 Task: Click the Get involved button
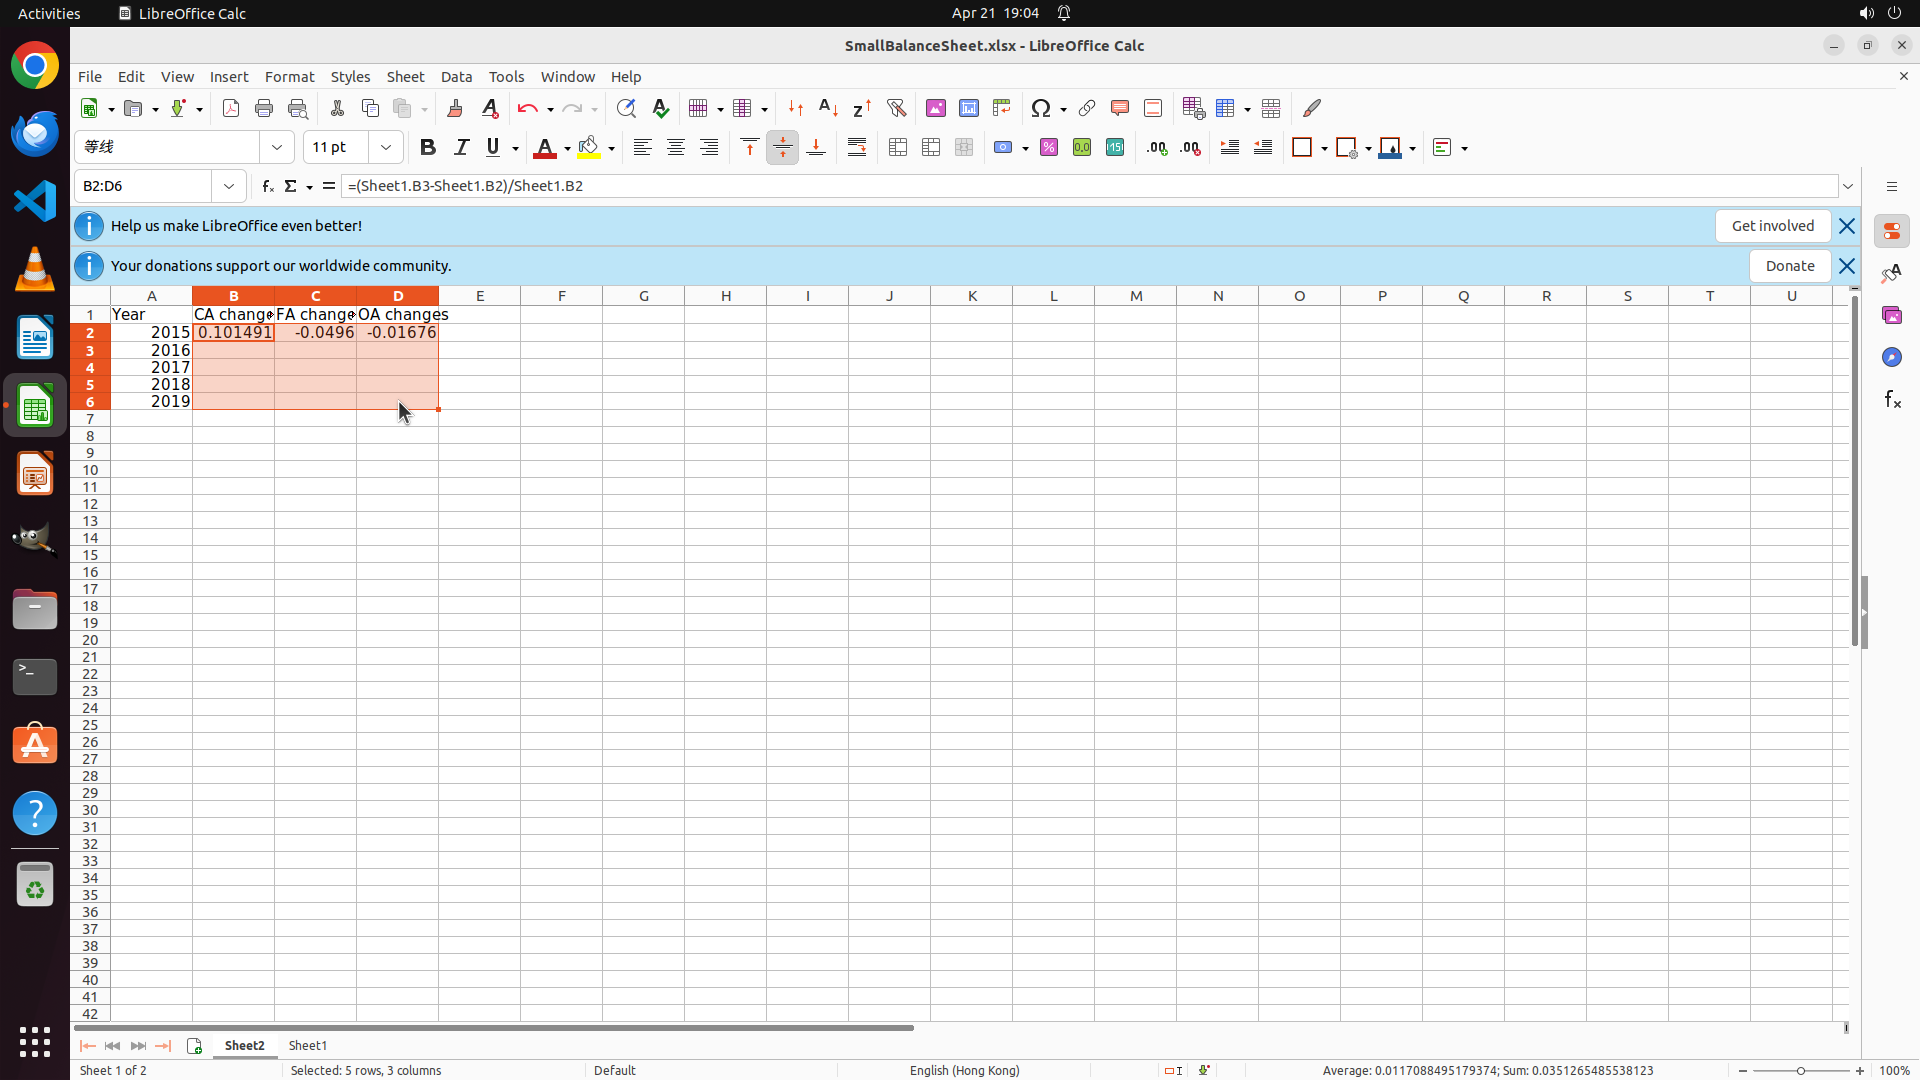1772,226
